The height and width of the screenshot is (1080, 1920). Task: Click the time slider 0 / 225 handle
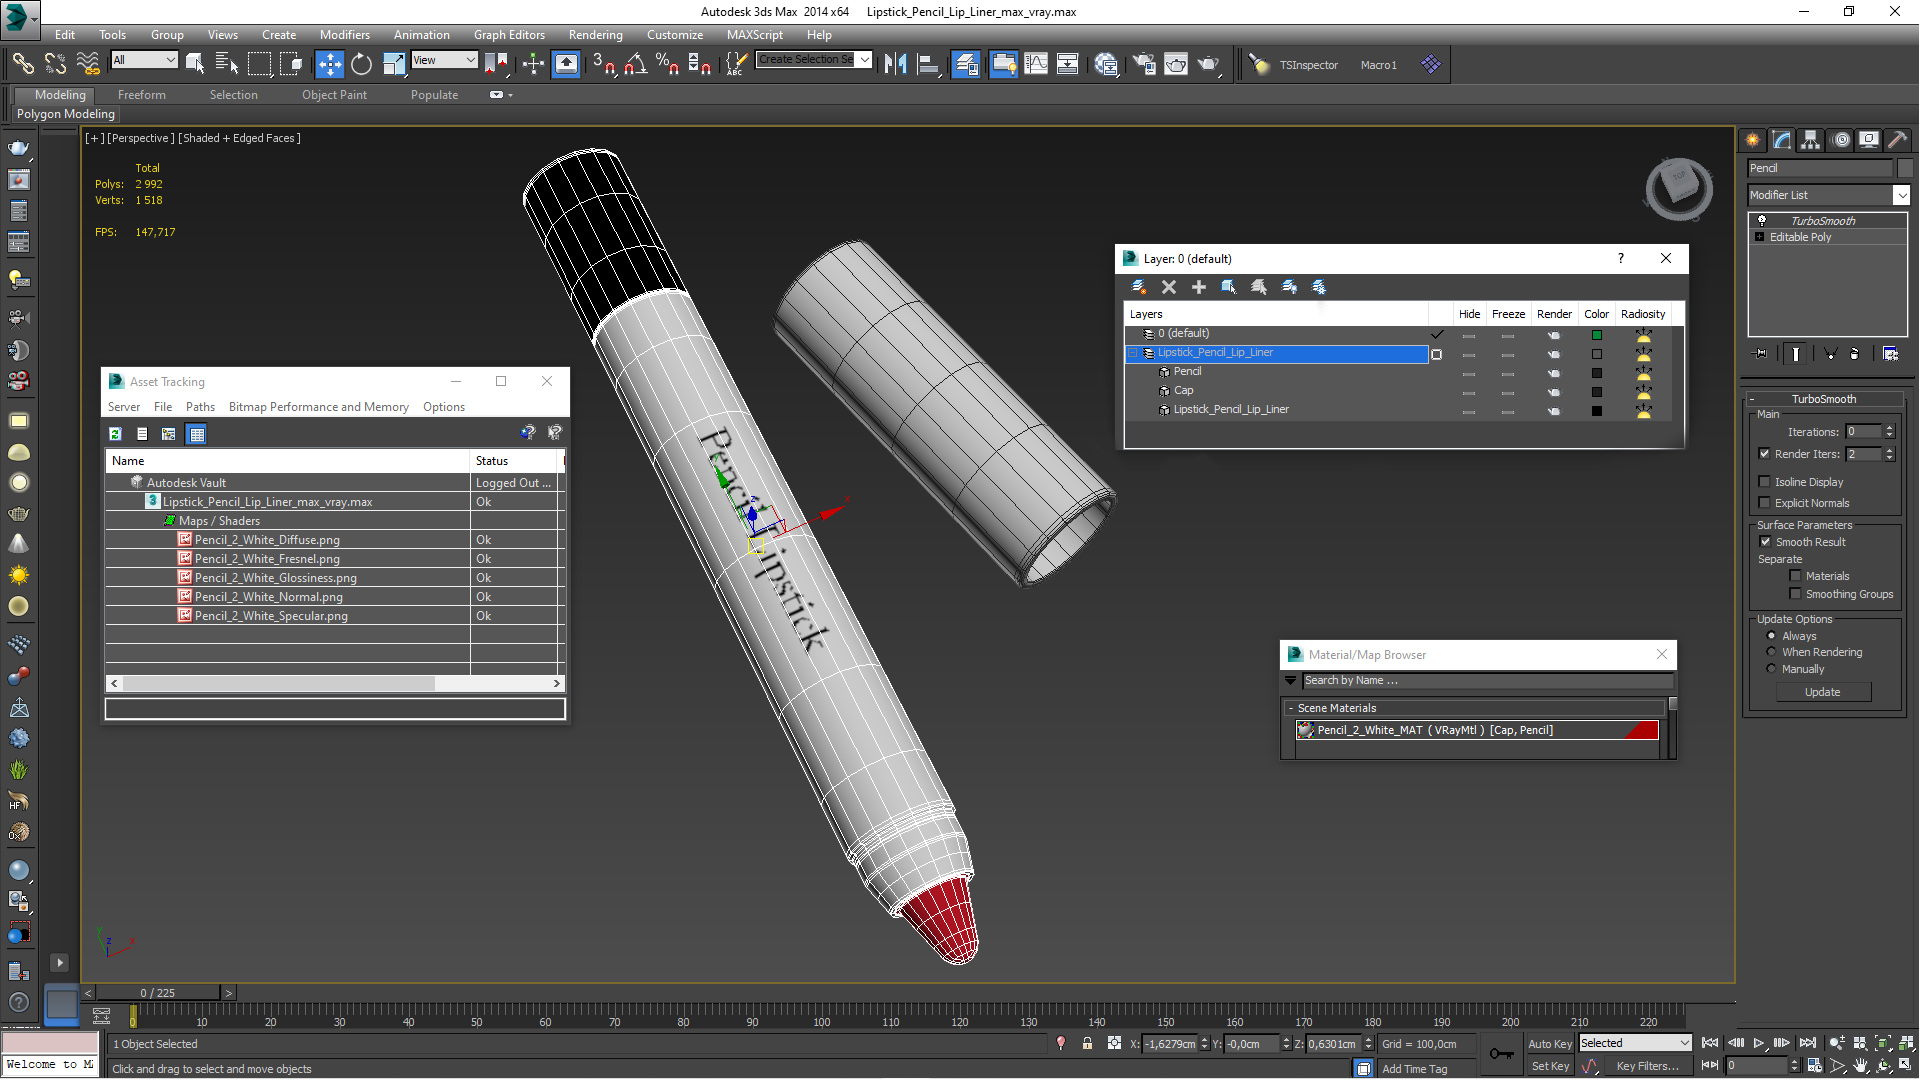[157, 993]
